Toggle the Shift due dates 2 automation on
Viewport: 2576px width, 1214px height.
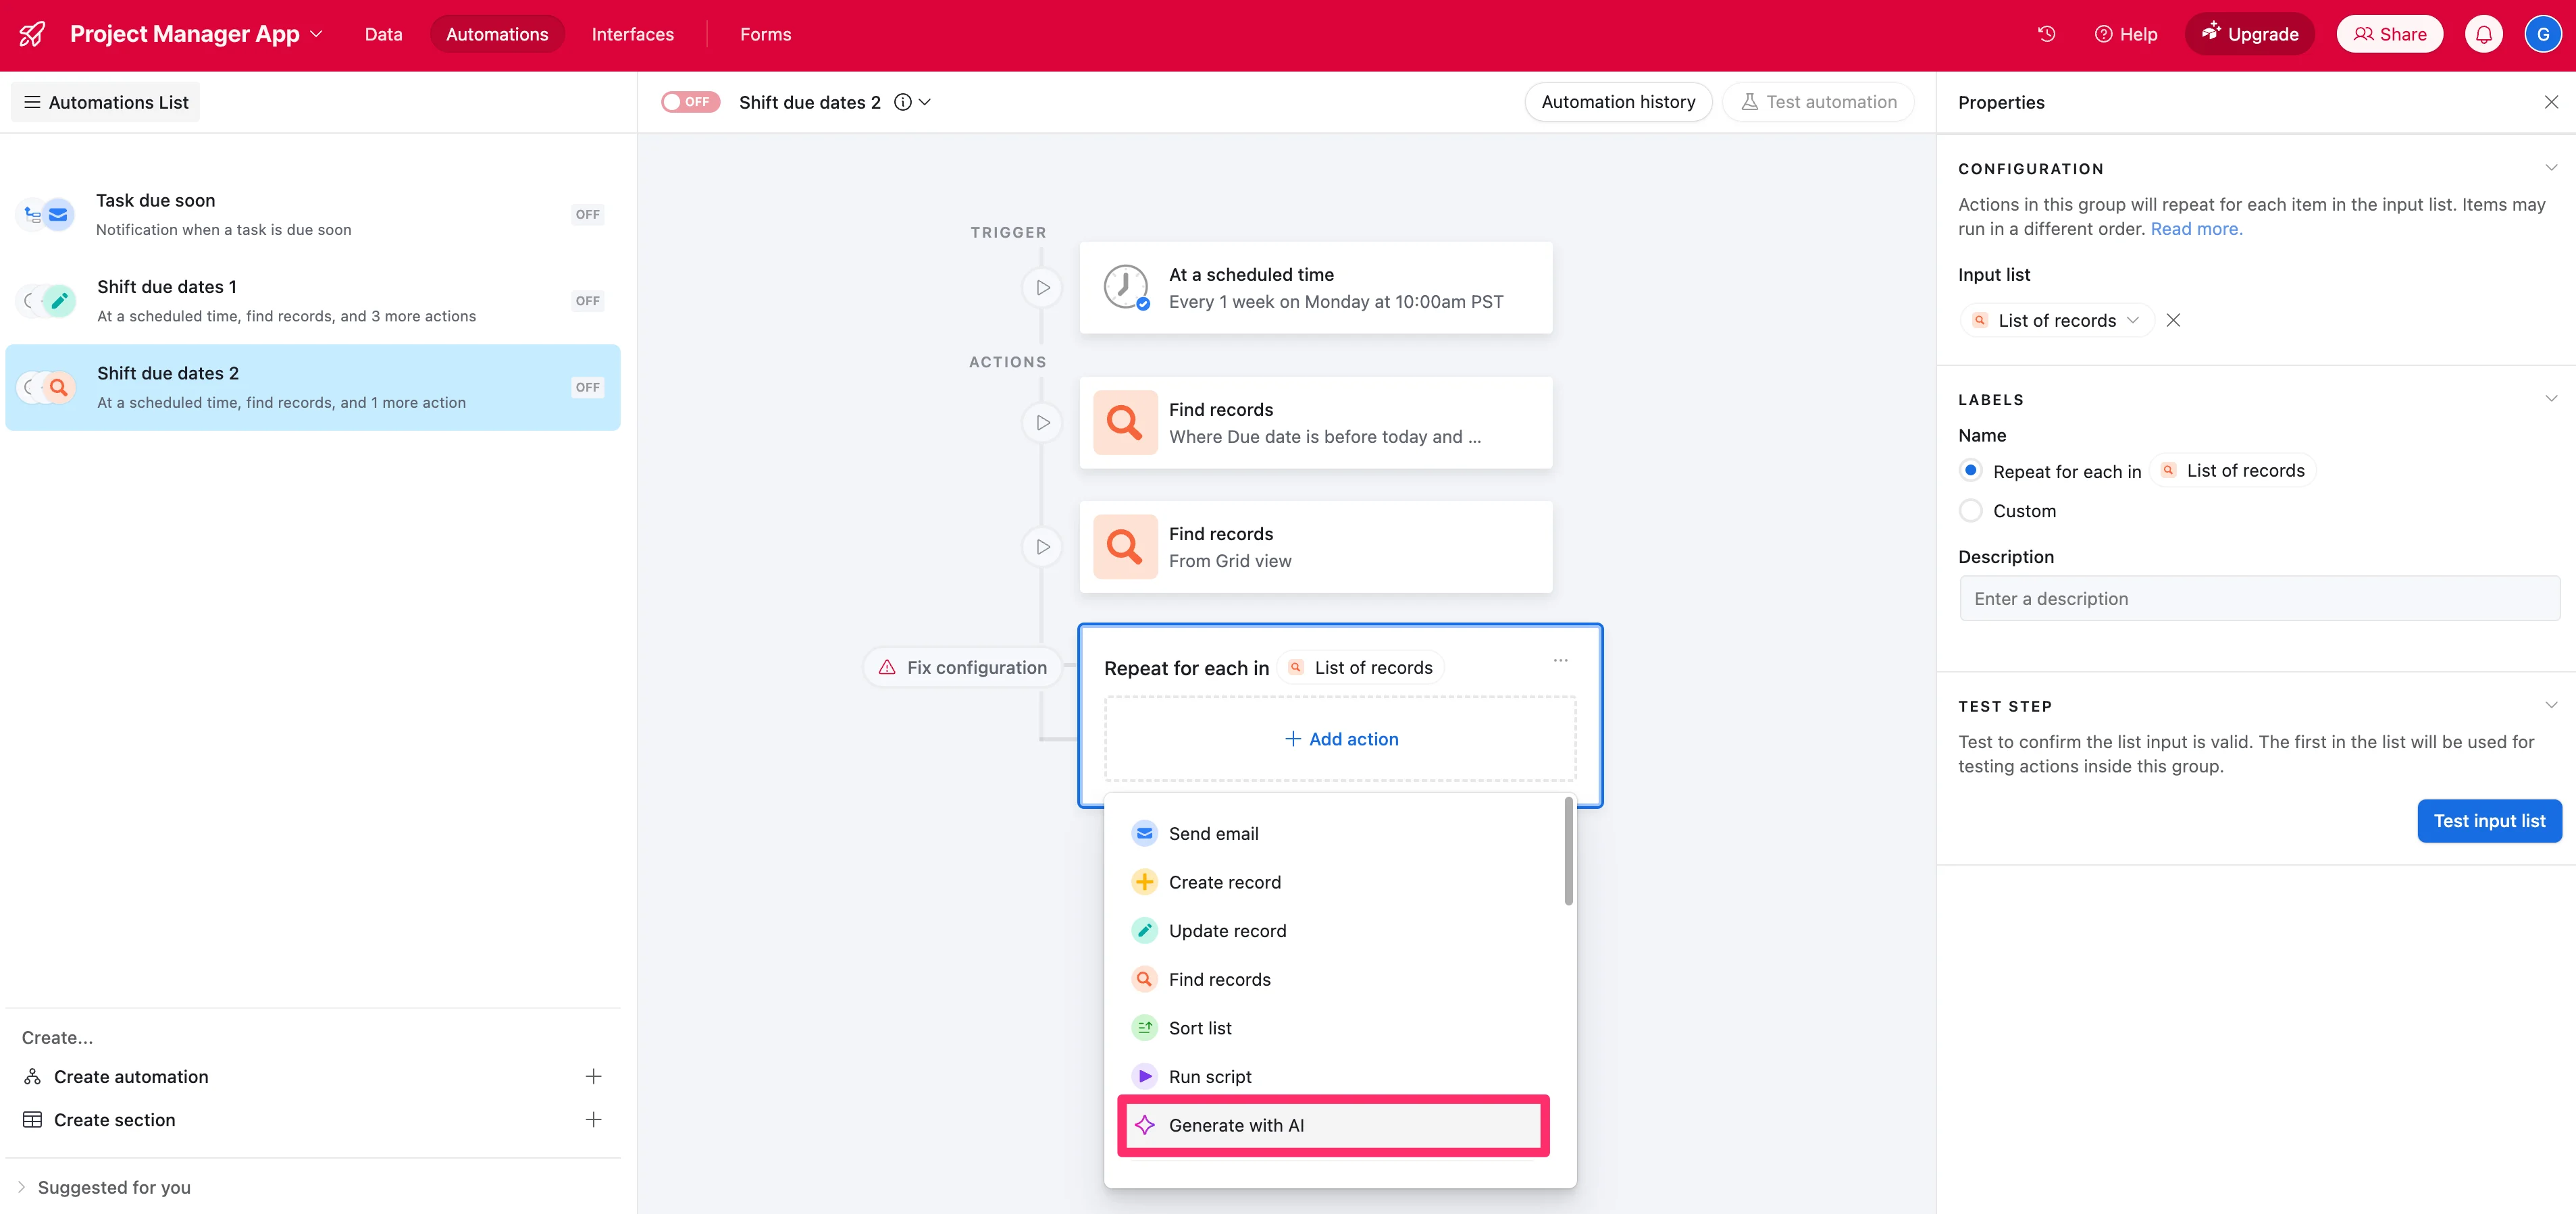690,102
